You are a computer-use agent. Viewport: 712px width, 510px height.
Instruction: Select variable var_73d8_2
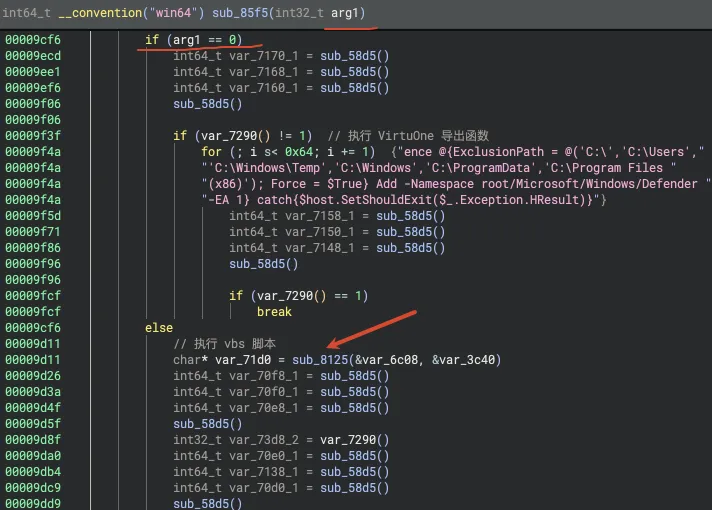click(x=264, y=440)
